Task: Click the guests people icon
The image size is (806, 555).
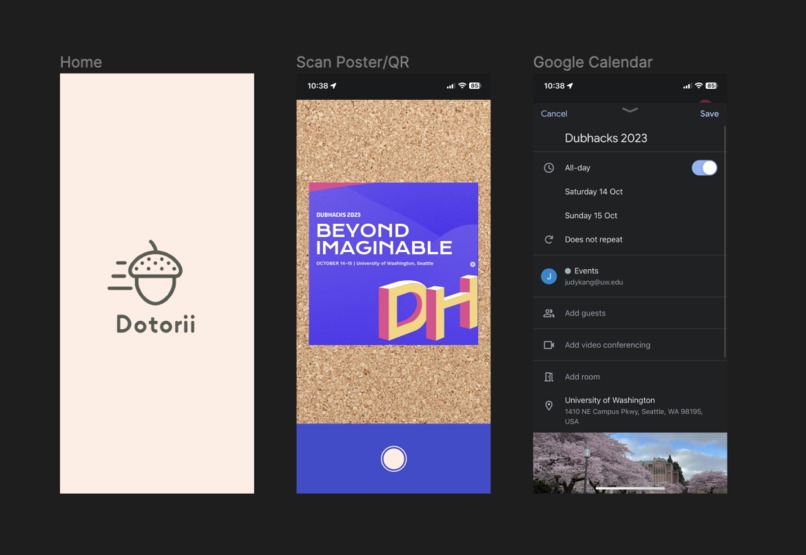Action: 548,313
